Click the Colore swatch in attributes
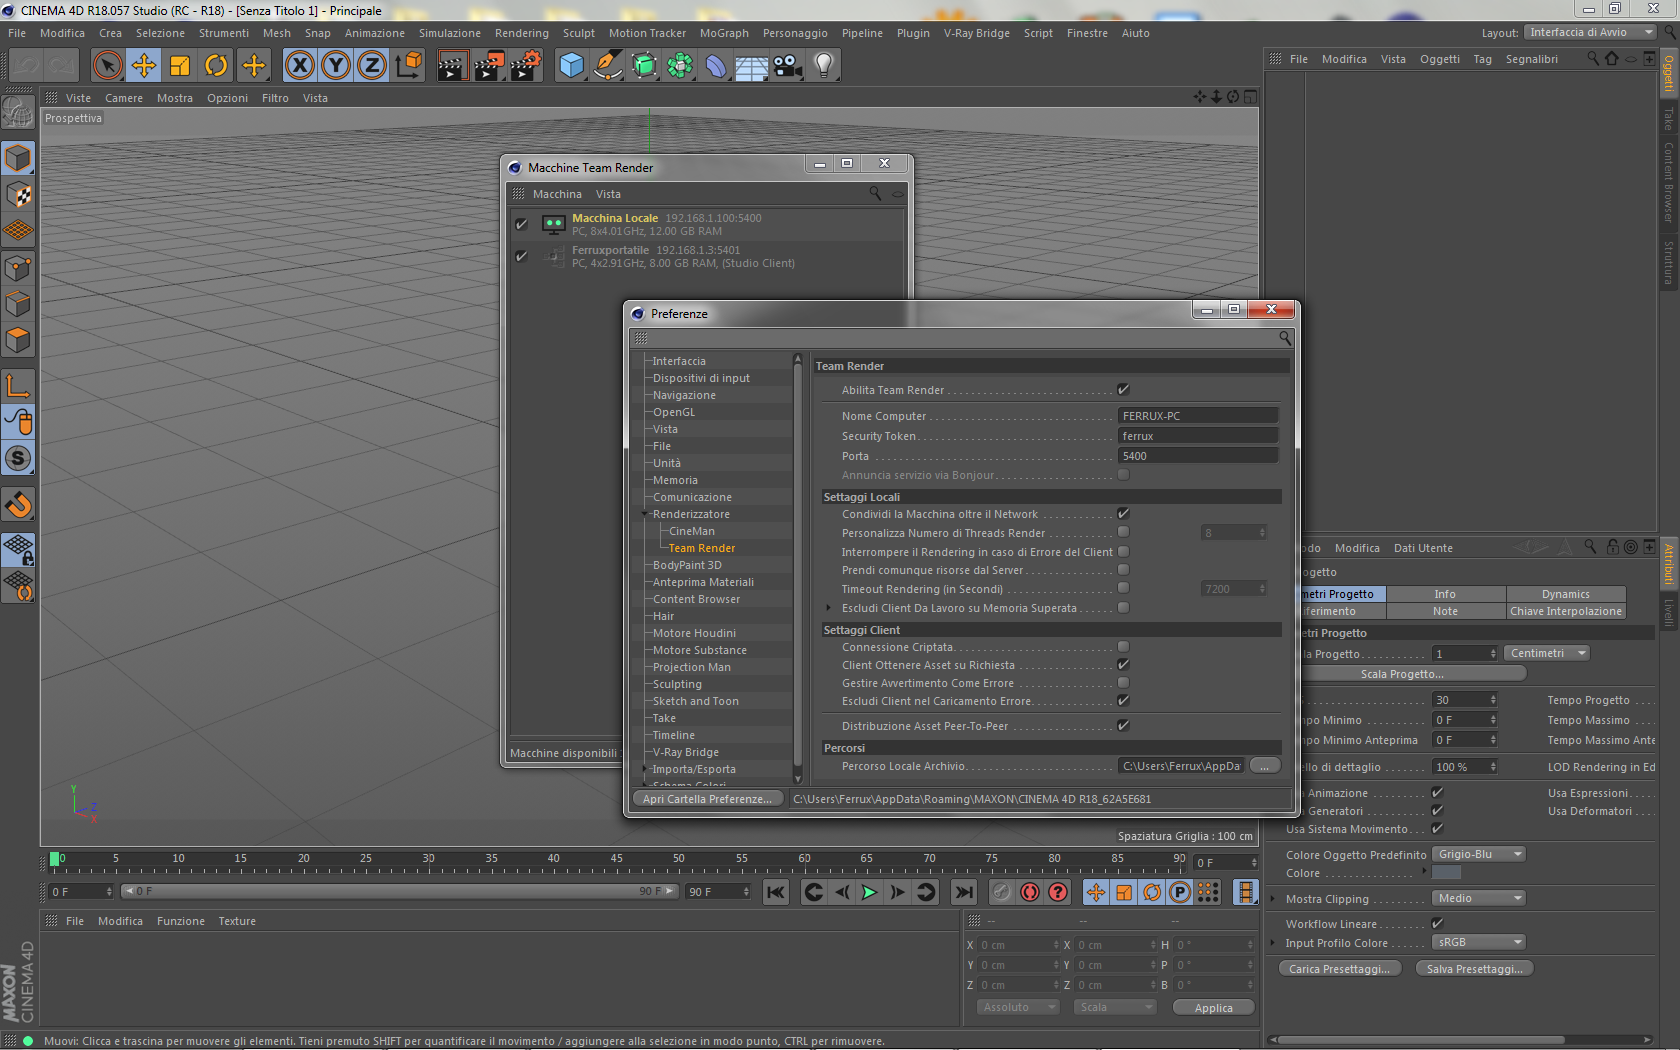The height and width of the screenshot is (1050, 1680). click(x=1446, y=873)
